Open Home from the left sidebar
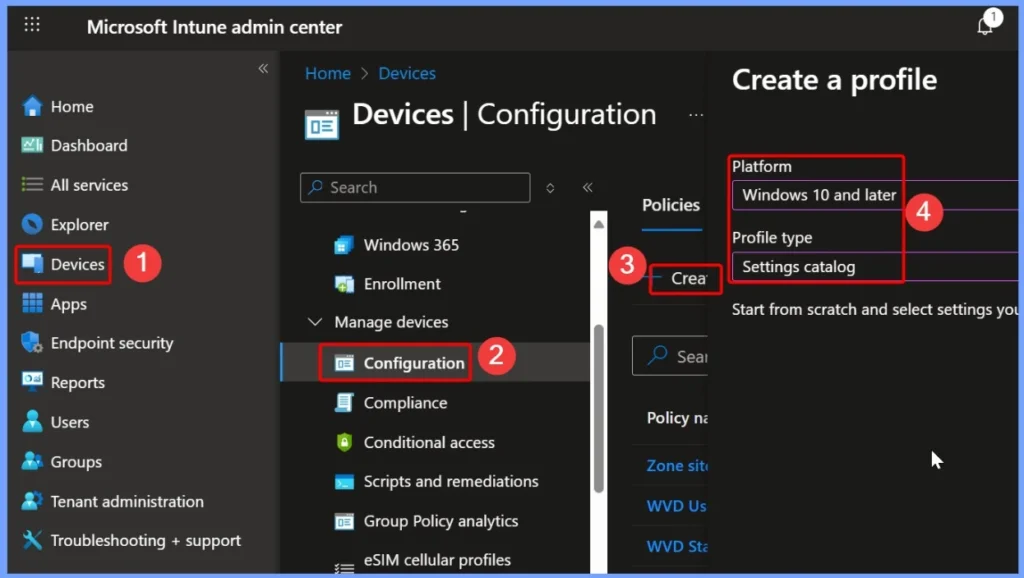This screenshot has height=578, width=1024. (71, 107)
